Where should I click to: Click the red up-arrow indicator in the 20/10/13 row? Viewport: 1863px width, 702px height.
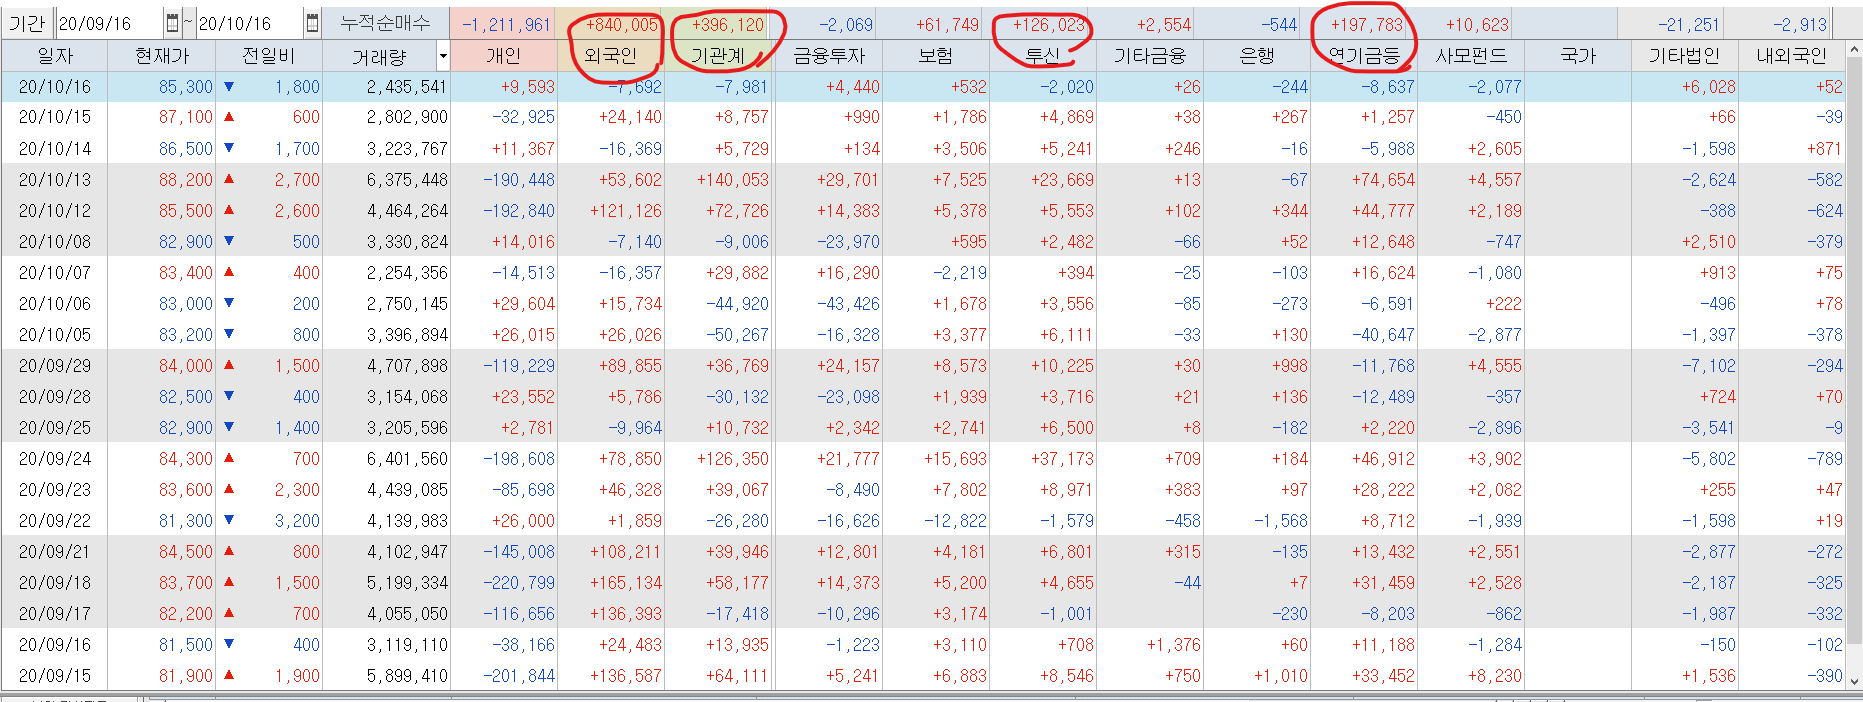click(229, 179)
